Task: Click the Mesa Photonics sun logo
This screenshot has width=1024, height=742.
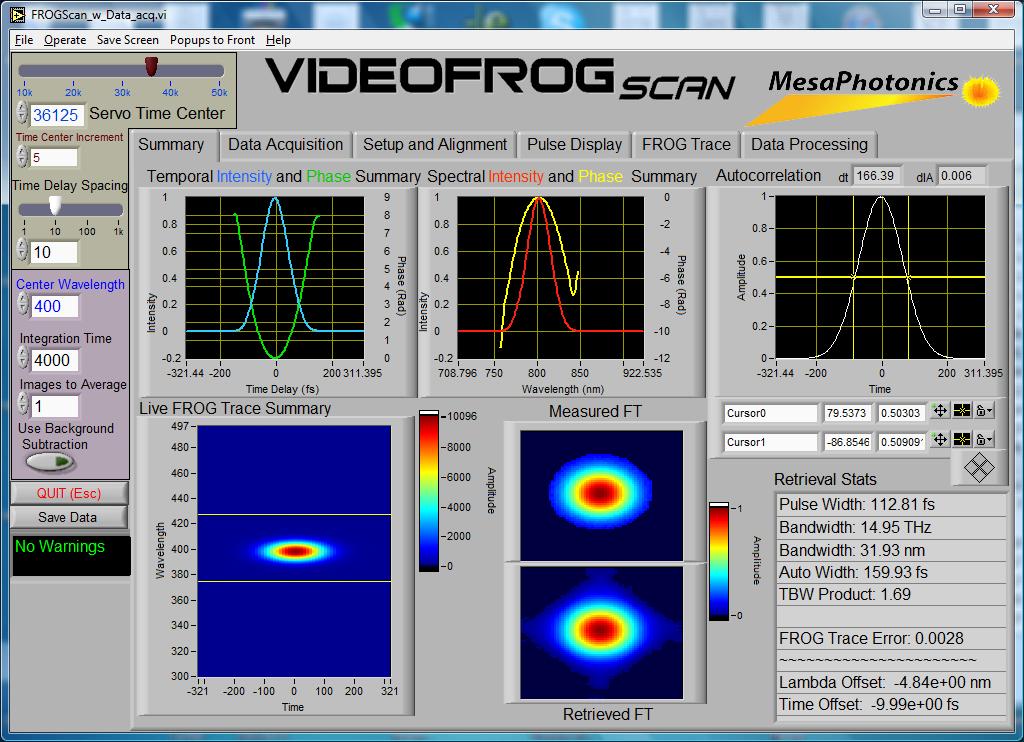Action: click(x=981, y=92)
